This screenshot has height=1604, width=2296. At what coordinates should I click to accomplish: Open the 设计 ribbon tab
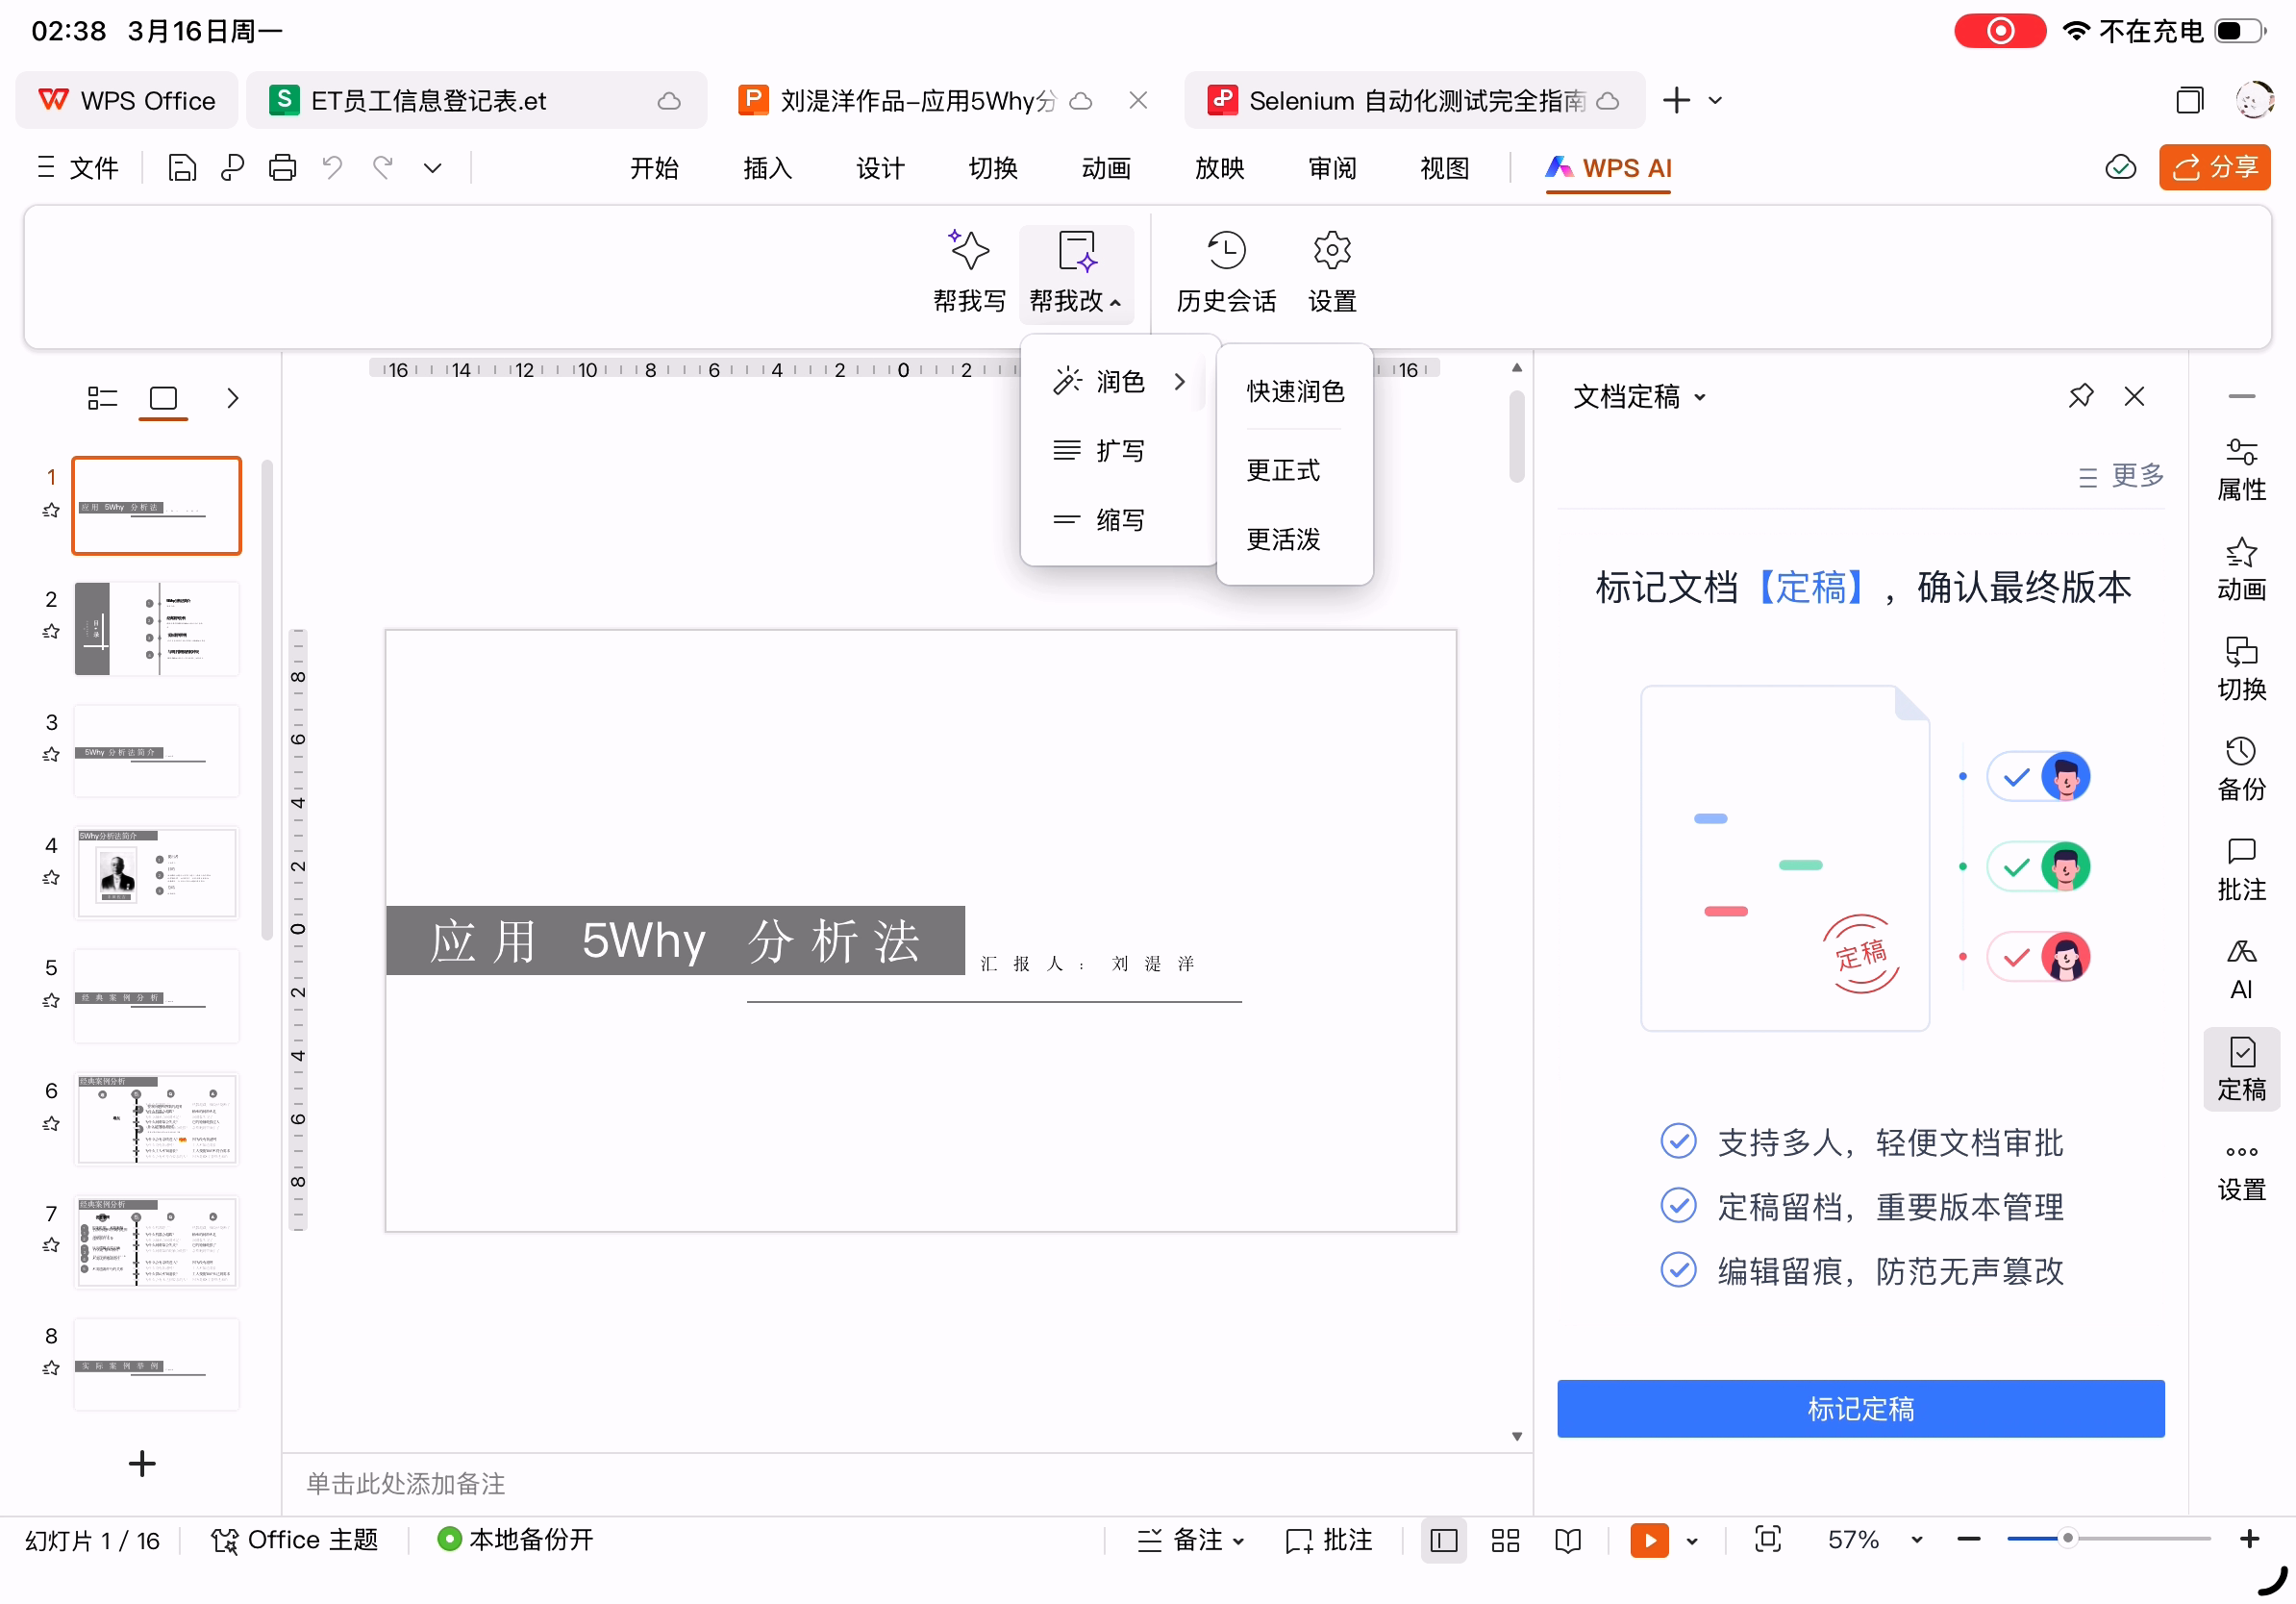[x=880, y=168]
